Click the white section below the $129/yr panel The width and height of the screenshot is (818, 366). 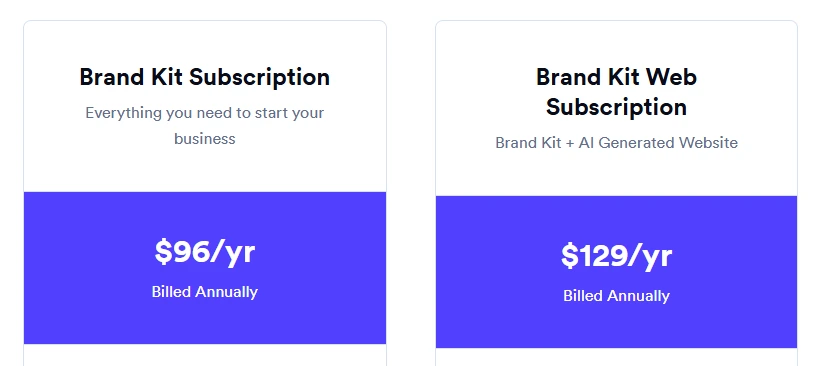[616, 357]
